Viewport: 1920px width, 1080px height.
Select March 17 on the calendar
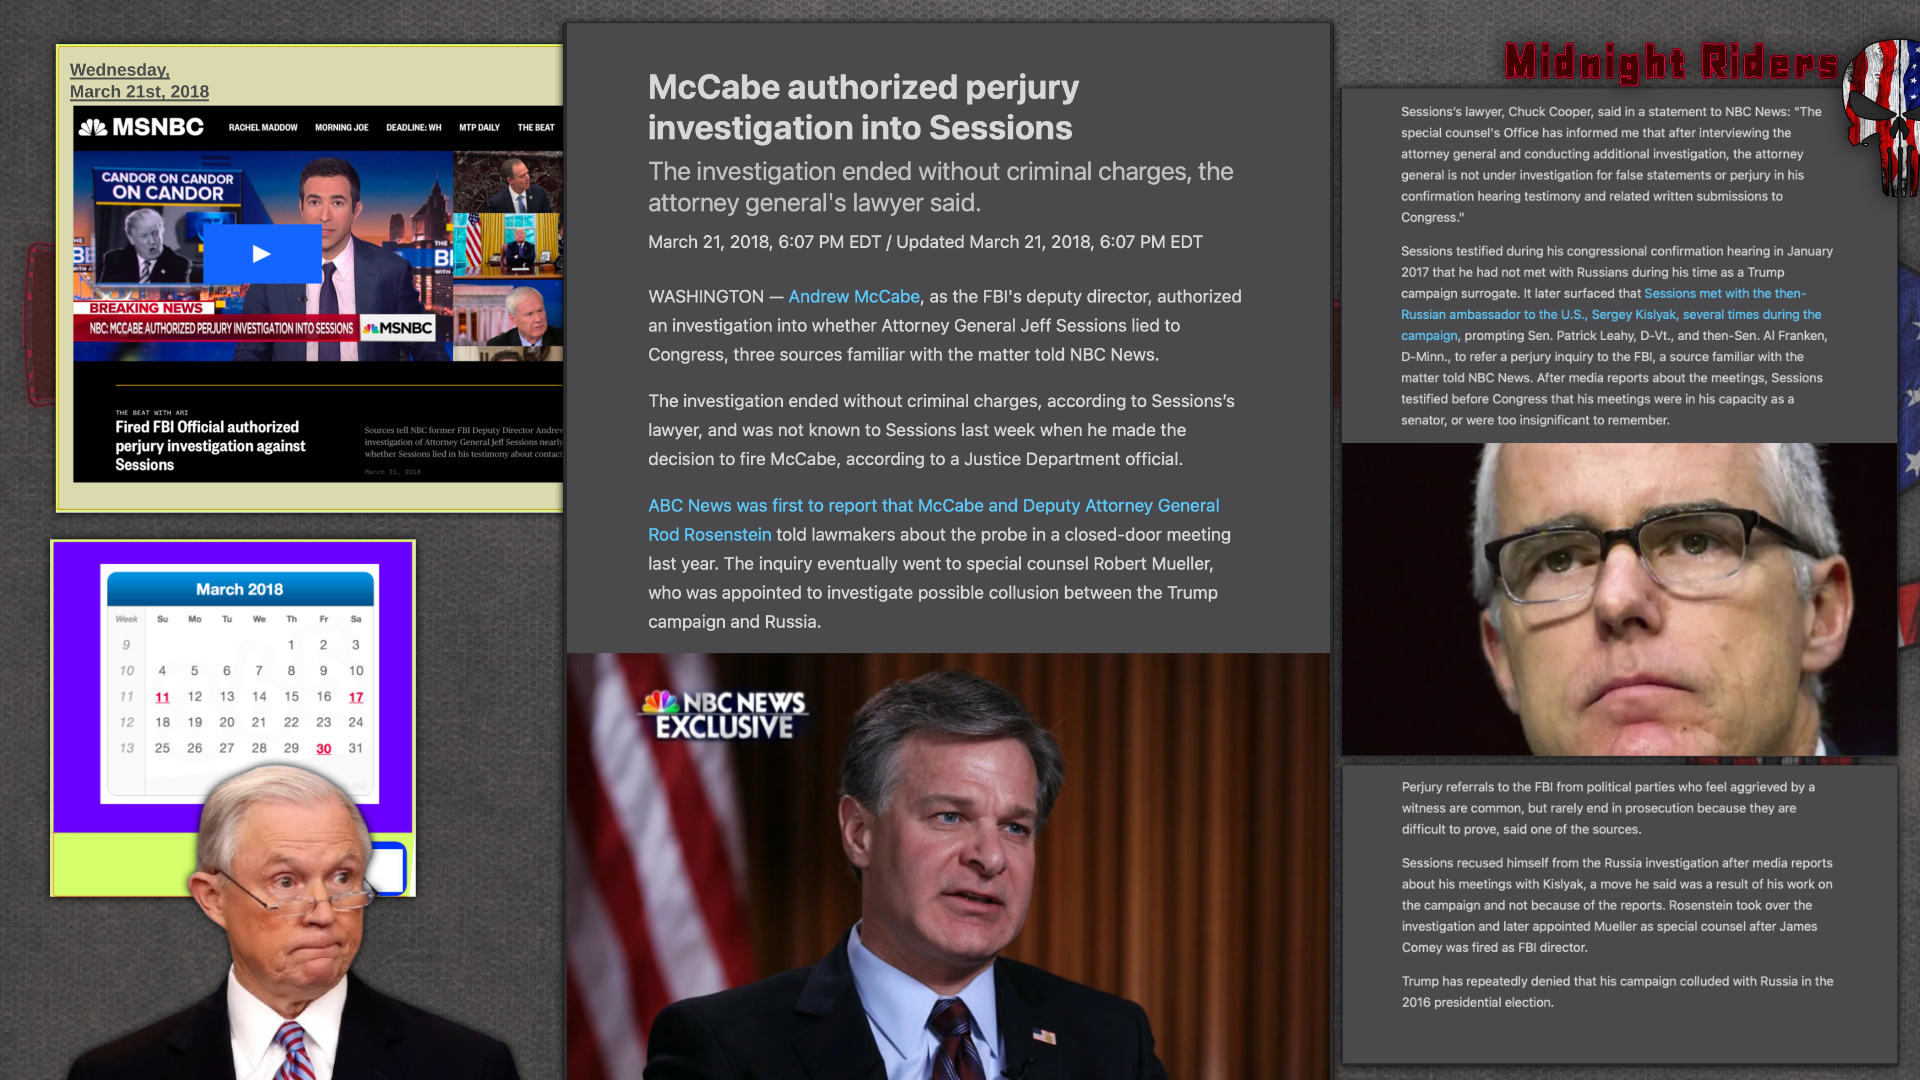pyautogui.click(x=356, y=697)
